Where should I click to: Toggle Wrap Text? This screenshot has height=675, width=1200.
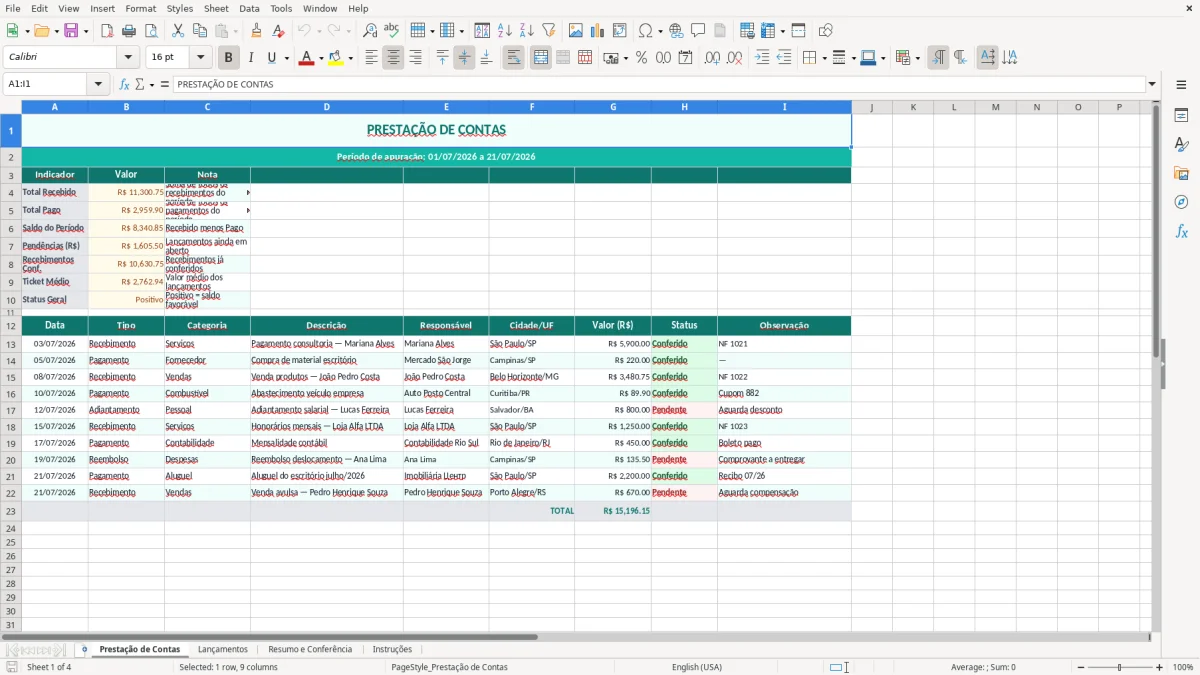[x=514, y=58]
